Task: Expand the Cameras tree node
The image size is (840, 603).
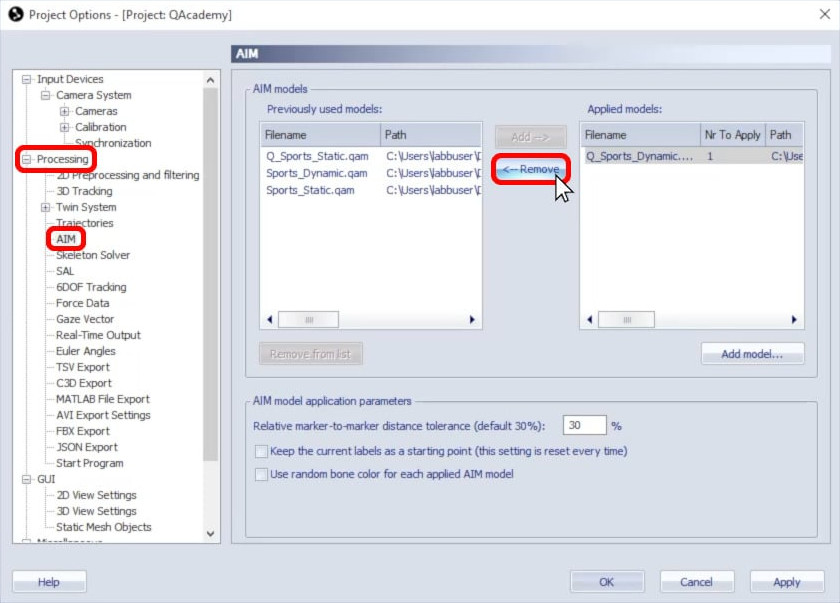Action: [x=65, y=111]
